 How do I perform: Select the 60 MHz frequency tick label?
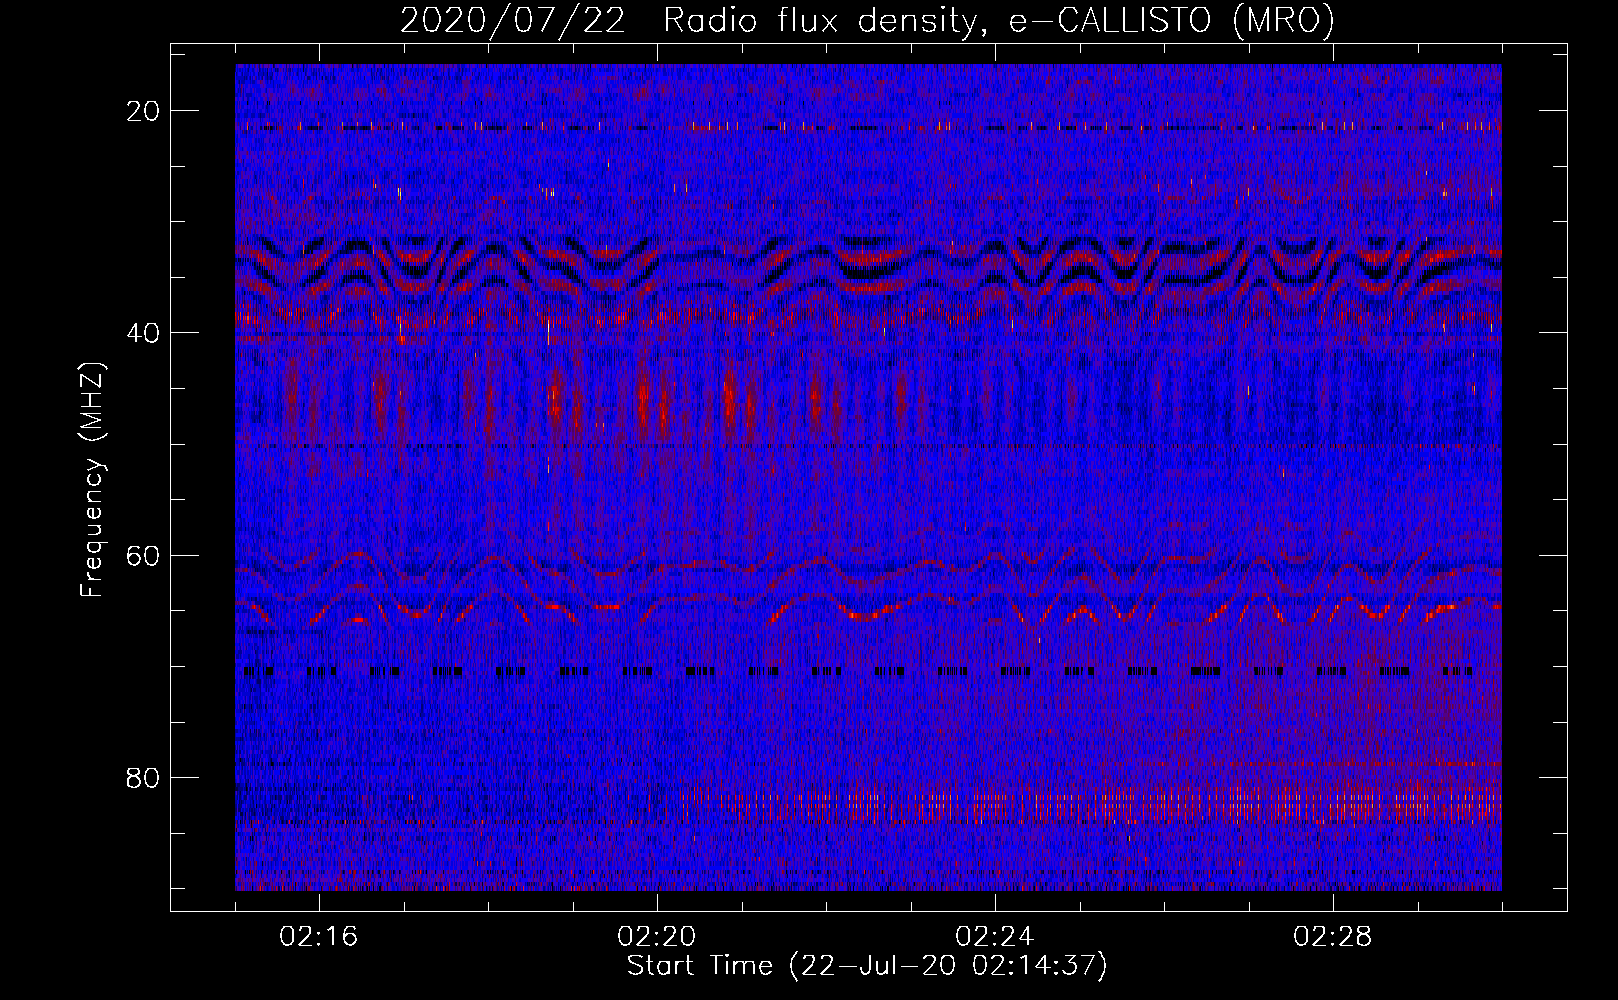pos(144,555)
